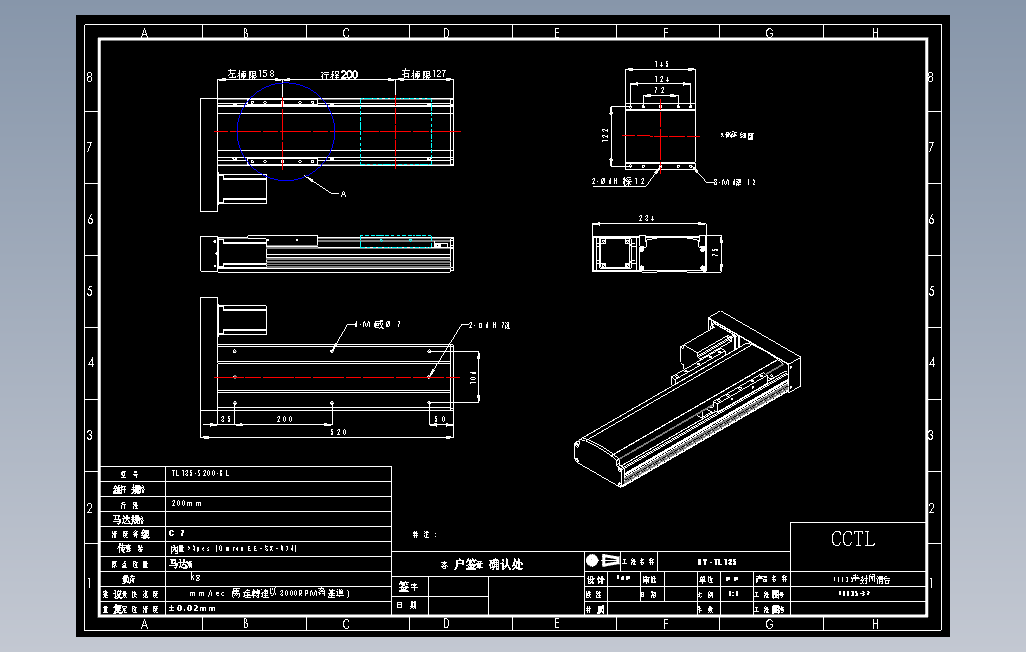The height and width of the screenshot is (652, 1026).
Task: Select the detail callout letter A
Action: (344, 194)
